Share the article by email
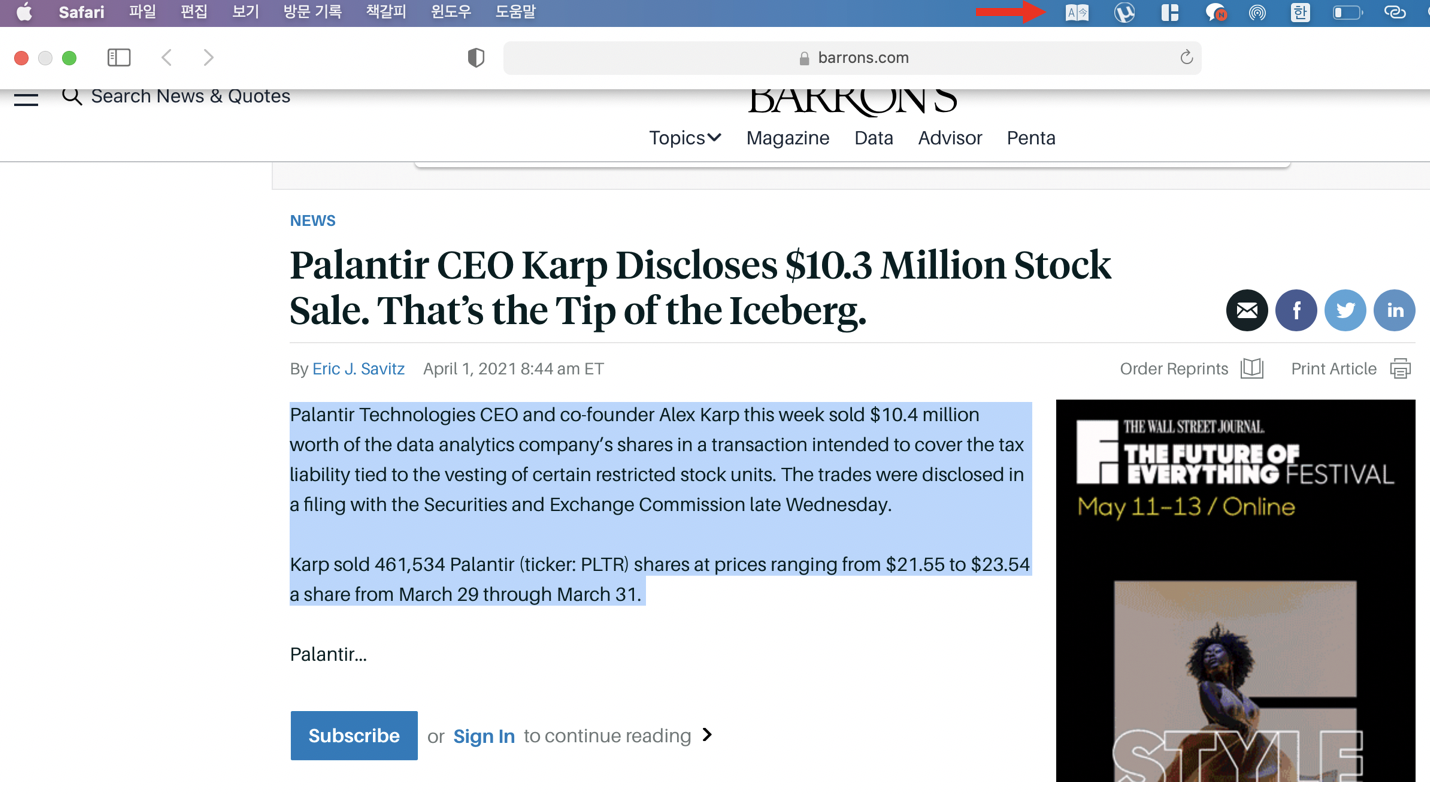Screen dimensions: 1430x794 [x=1247, y=311]
